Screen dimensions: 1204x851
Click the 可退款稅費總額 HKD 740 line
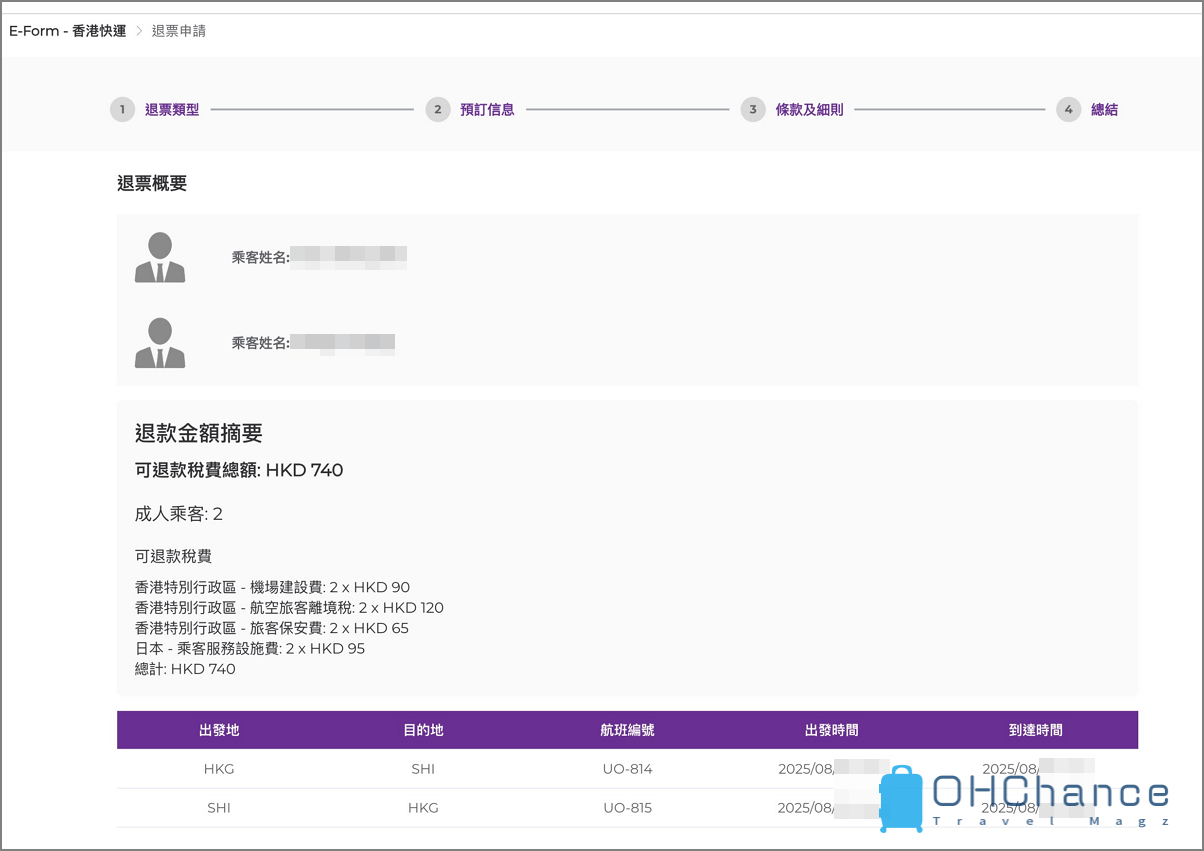tap(239, 470)
